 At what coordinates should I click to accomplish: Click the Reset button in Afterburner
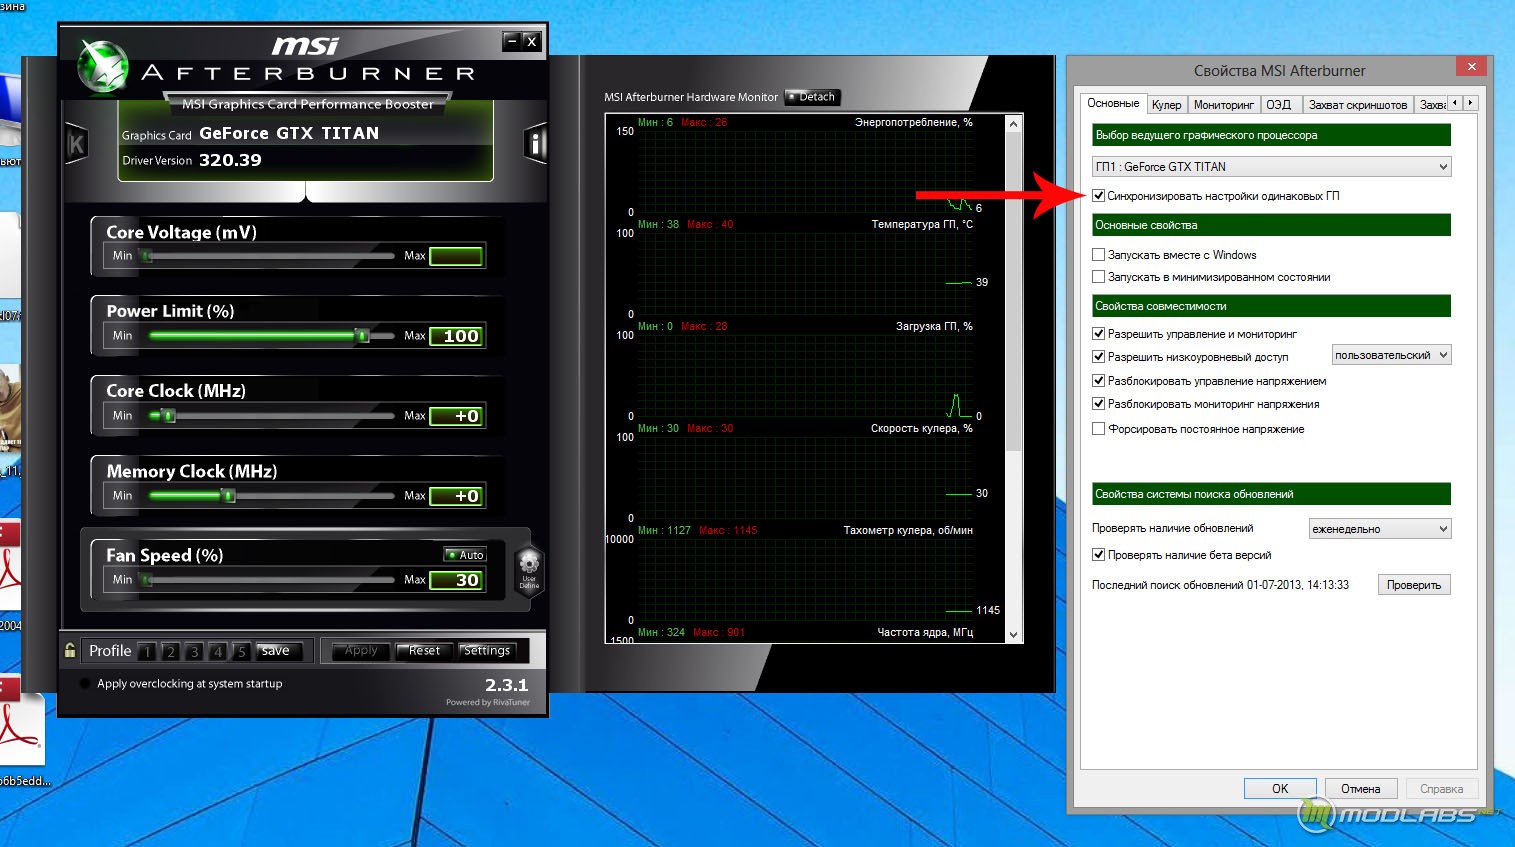pos(424,651)
